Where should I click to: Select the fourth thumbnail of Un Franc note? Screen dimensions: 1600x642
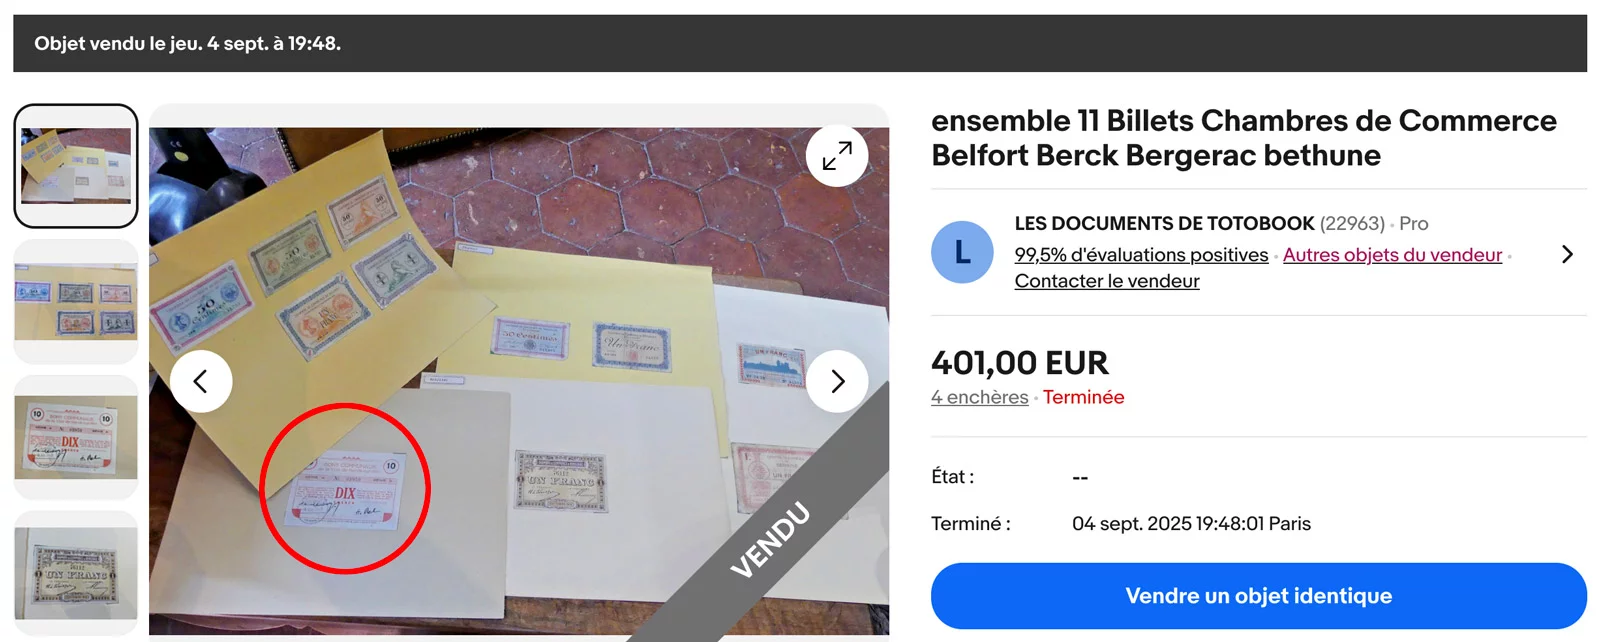76,574
